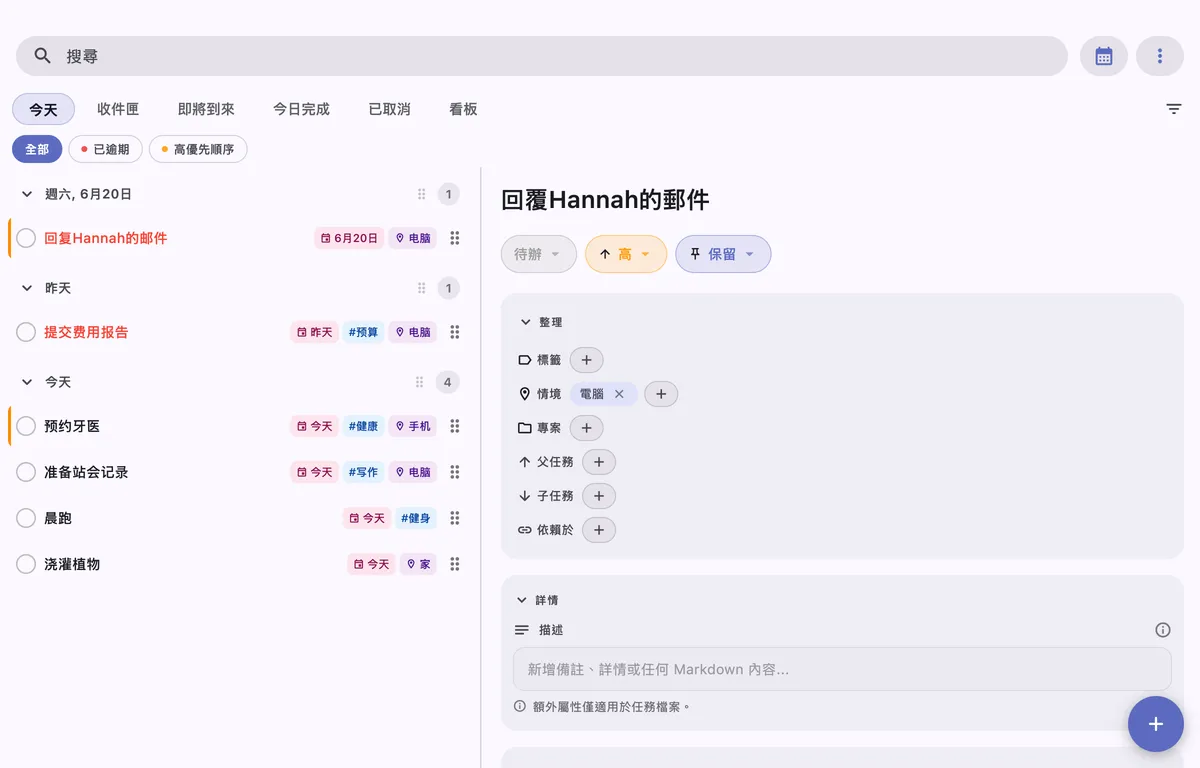Click #健康 tag on 预约牙医
1200x768 pixels.
[363, 426]
